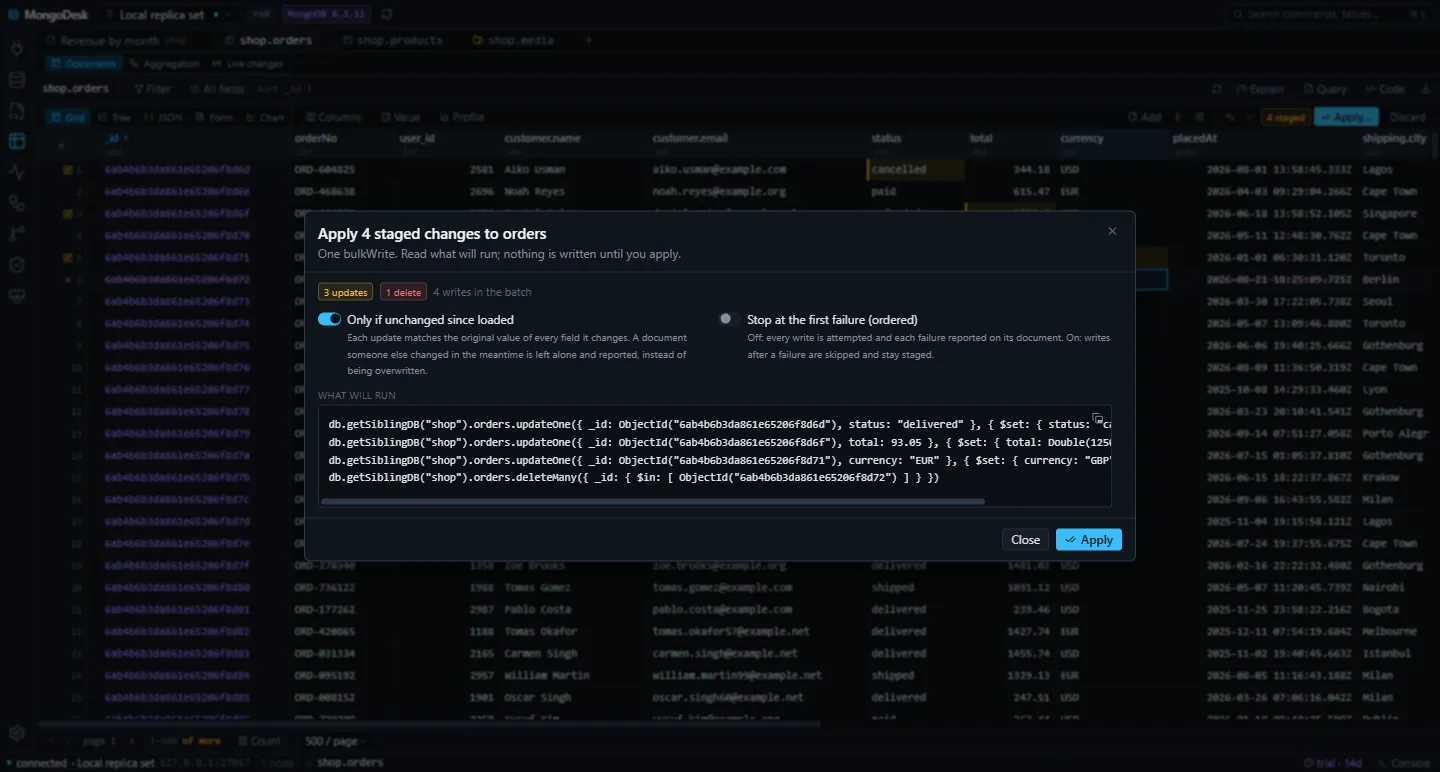Copy the 'What will run' script
Screen dimensions: 1440x772
point(1097,418)
